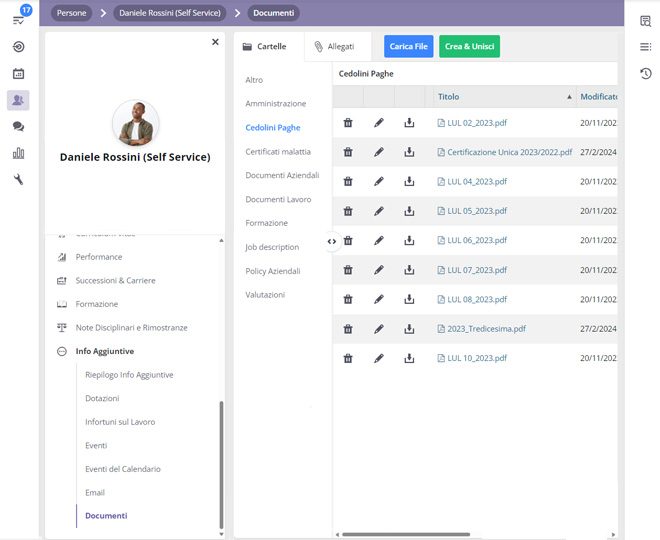Open the bar chart reports icon
The width and height of the screenshot is (660, 540).
(x=18, y=153)
